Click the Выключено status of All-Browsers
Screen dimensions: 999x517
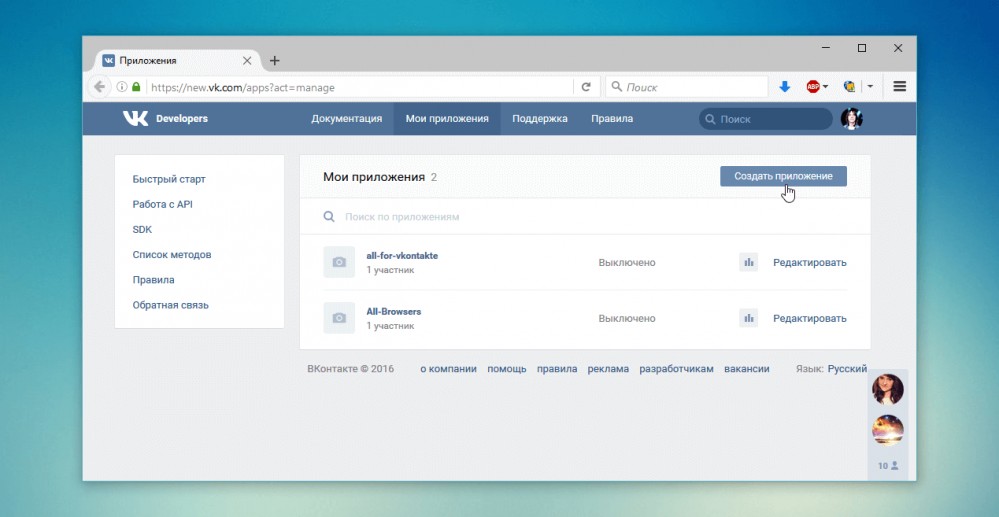coord(627,319)
